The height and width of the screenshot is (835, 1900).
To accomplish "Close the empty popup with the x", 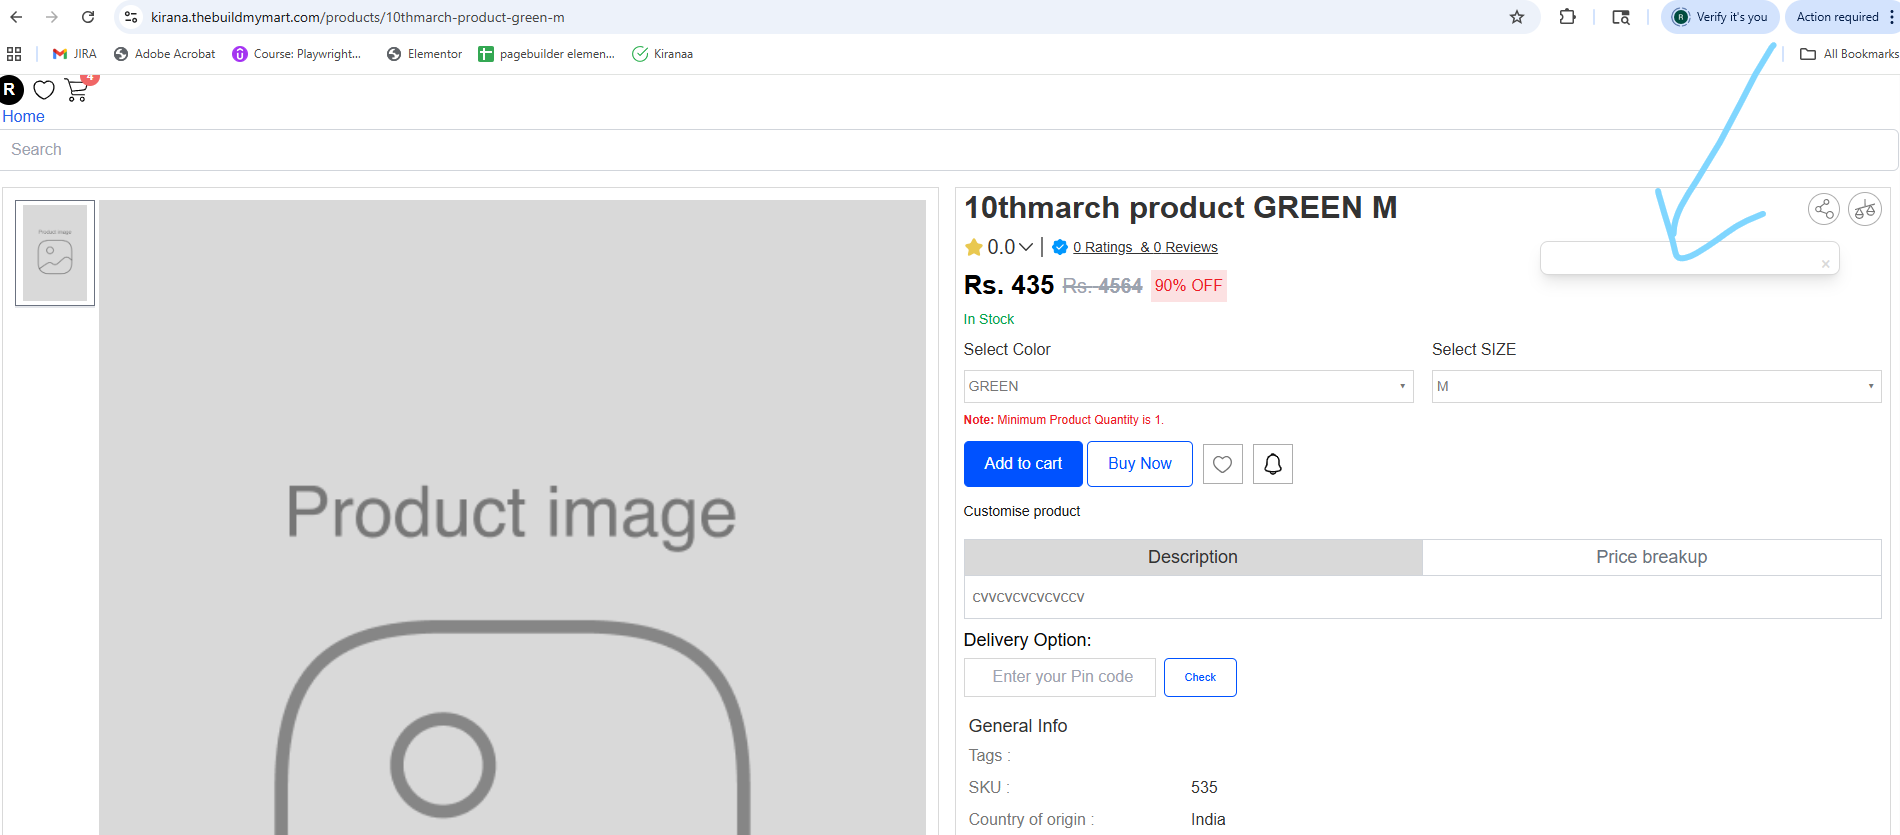I will [x=1826, y=264].
